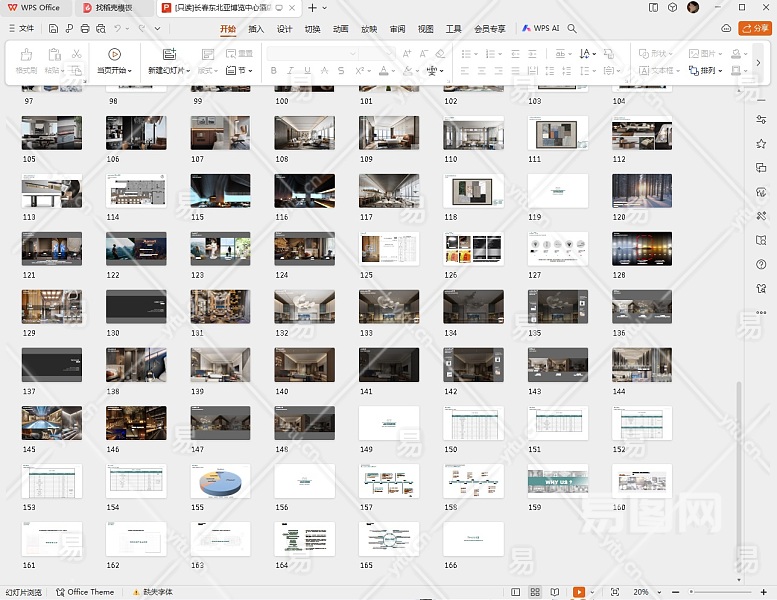Click the orange slideshow play button in status bar

coord(578,592)
